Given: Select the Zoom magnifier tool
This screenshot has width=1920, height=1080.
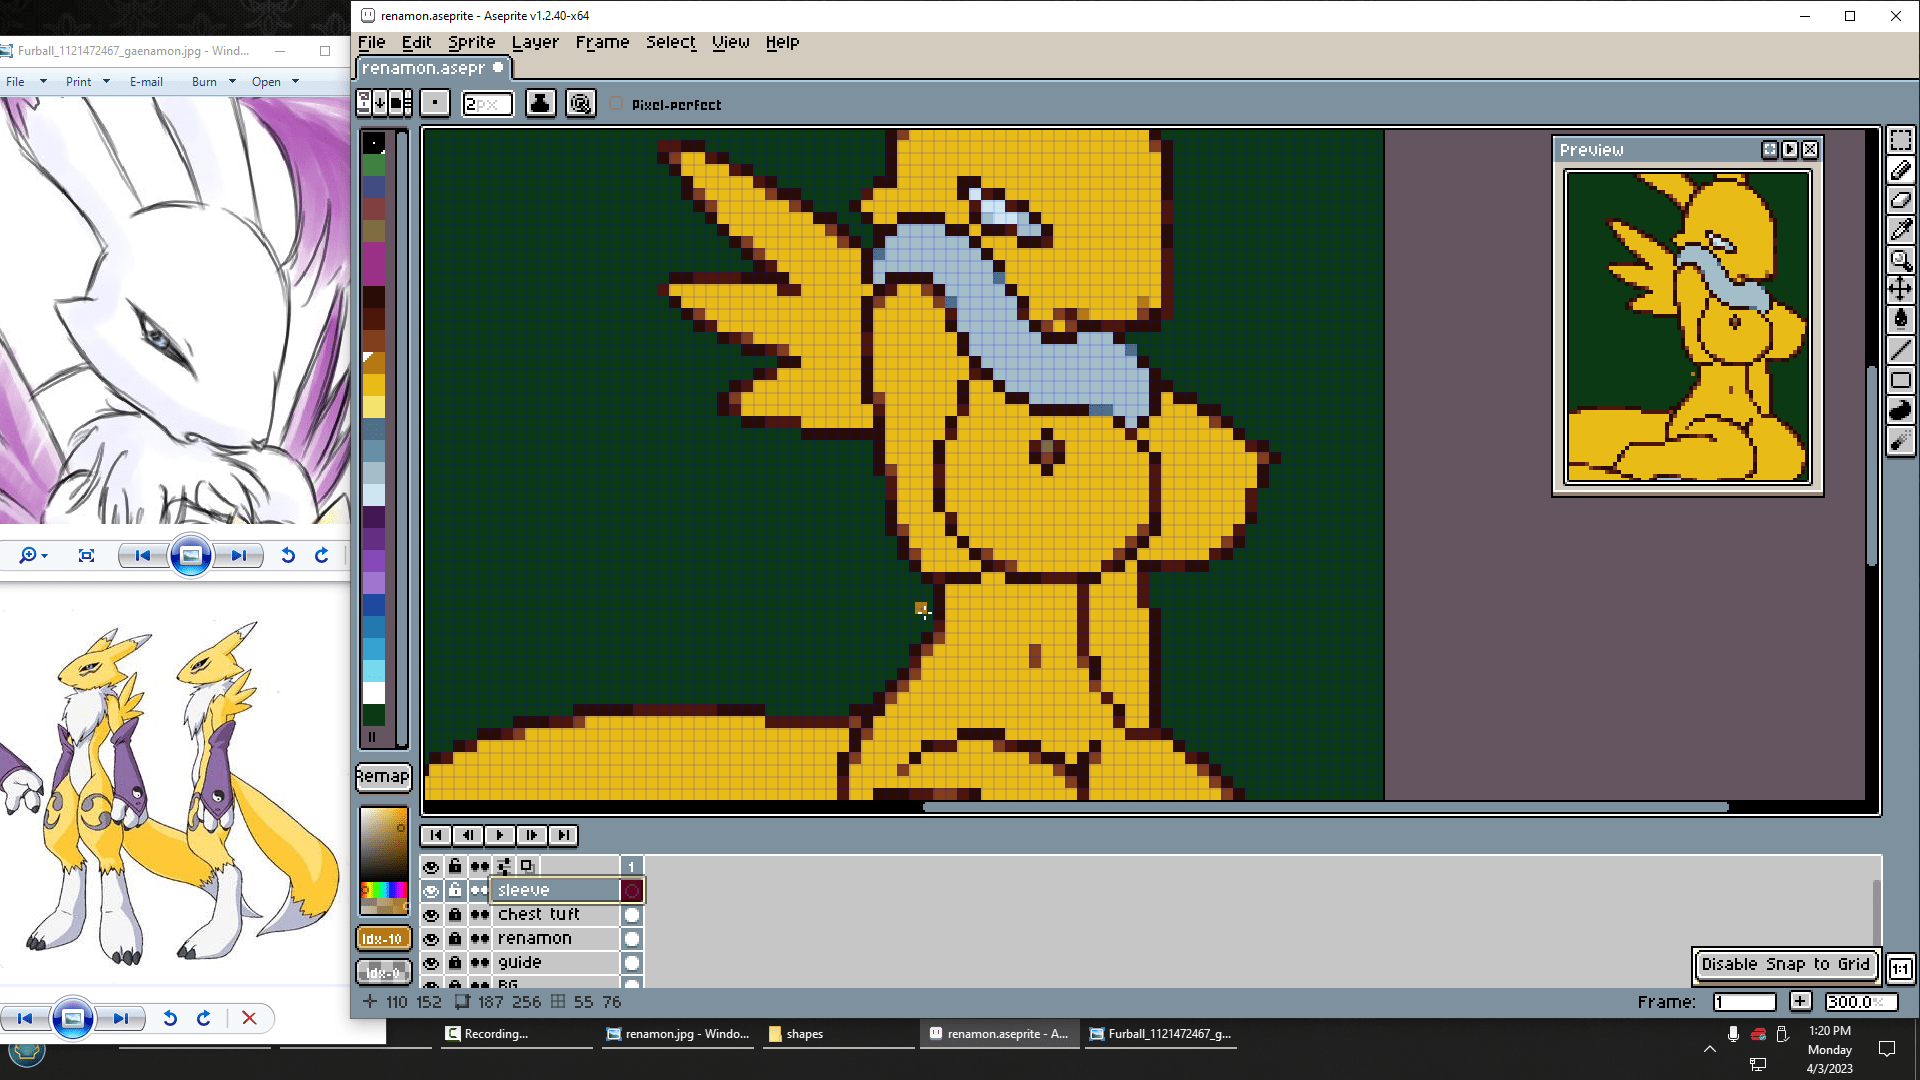Looking at the screenshot, I should point(1900,260).
